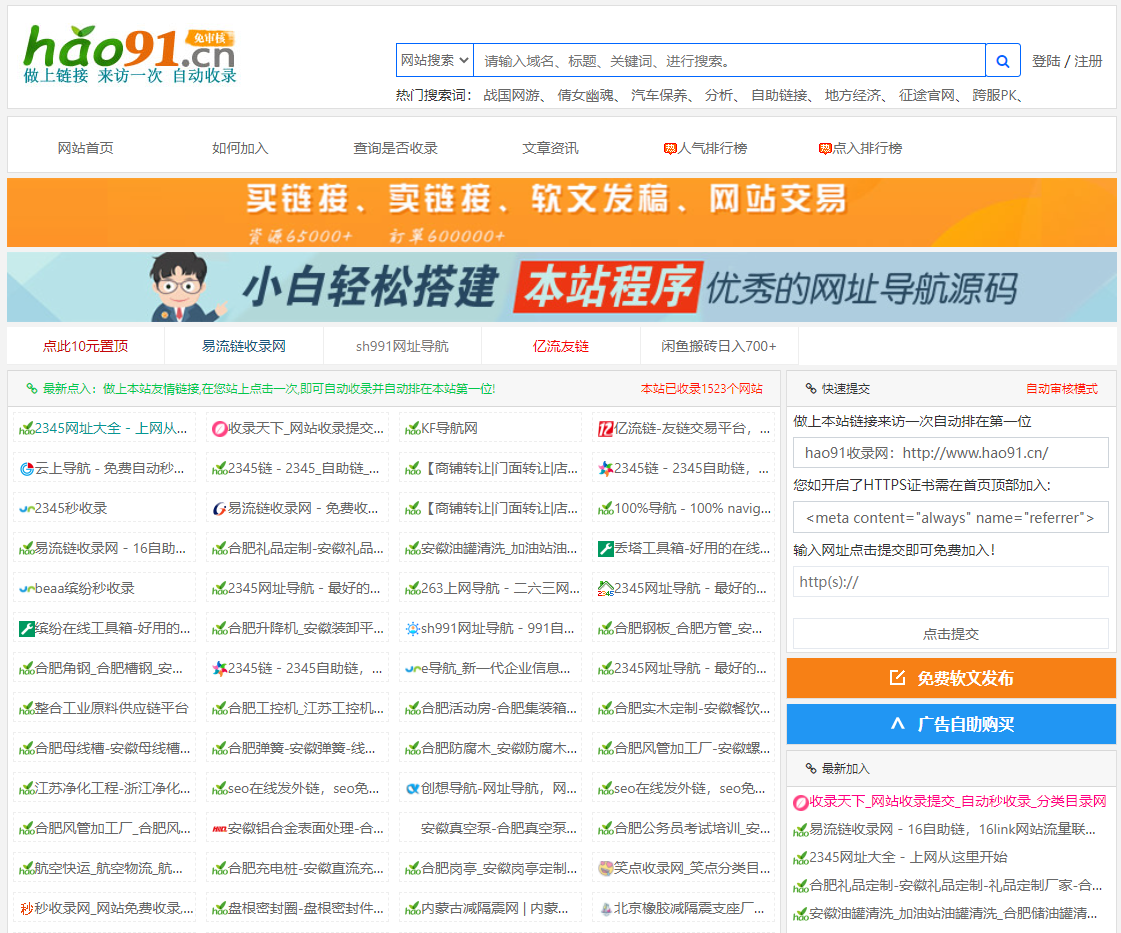Select the 亿流友链 tab
The height and width of the screenshot is (933, 1121).
pos(561,344)
